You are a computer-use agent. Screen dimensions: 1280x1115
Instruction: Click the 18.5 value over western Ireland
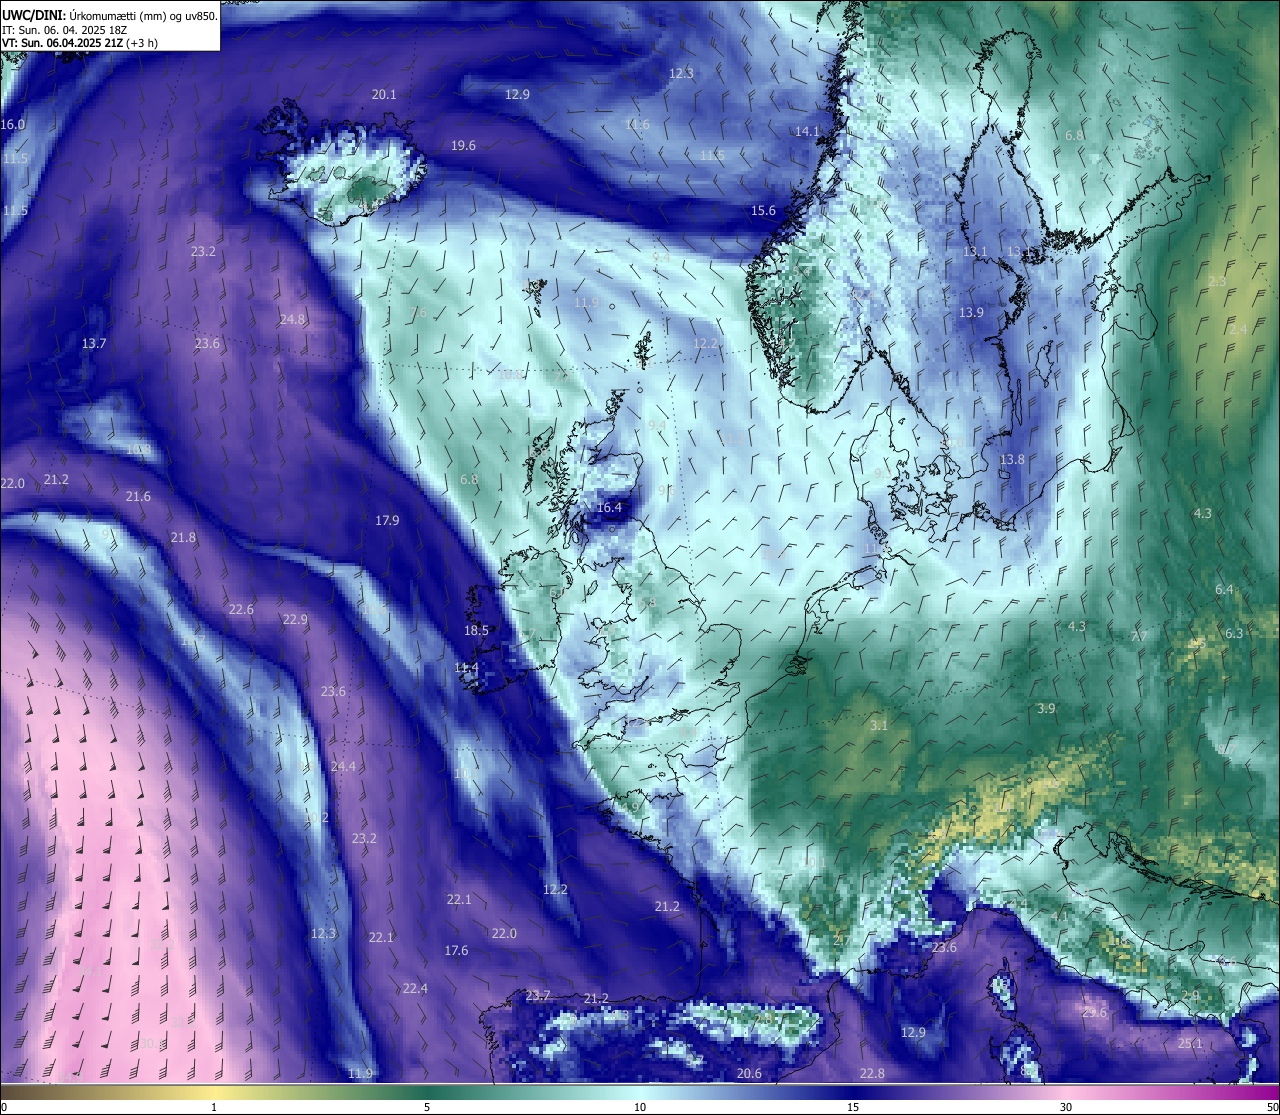(x=476, y=631)
